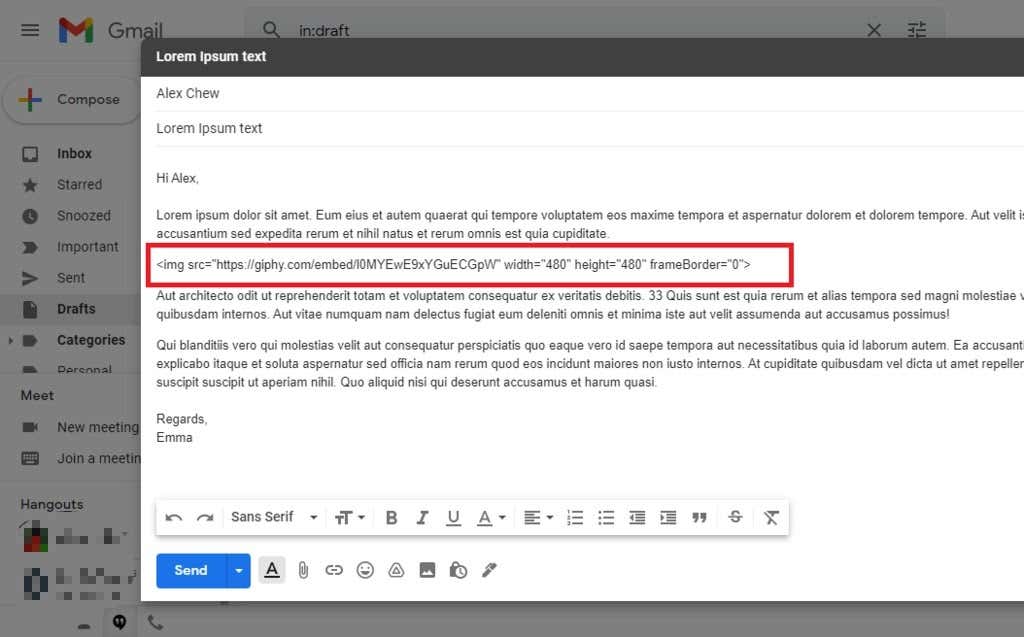Open Gmail's main hamburger menu
This screenshot has width=1024, height=637.
(x=29, y=30)
